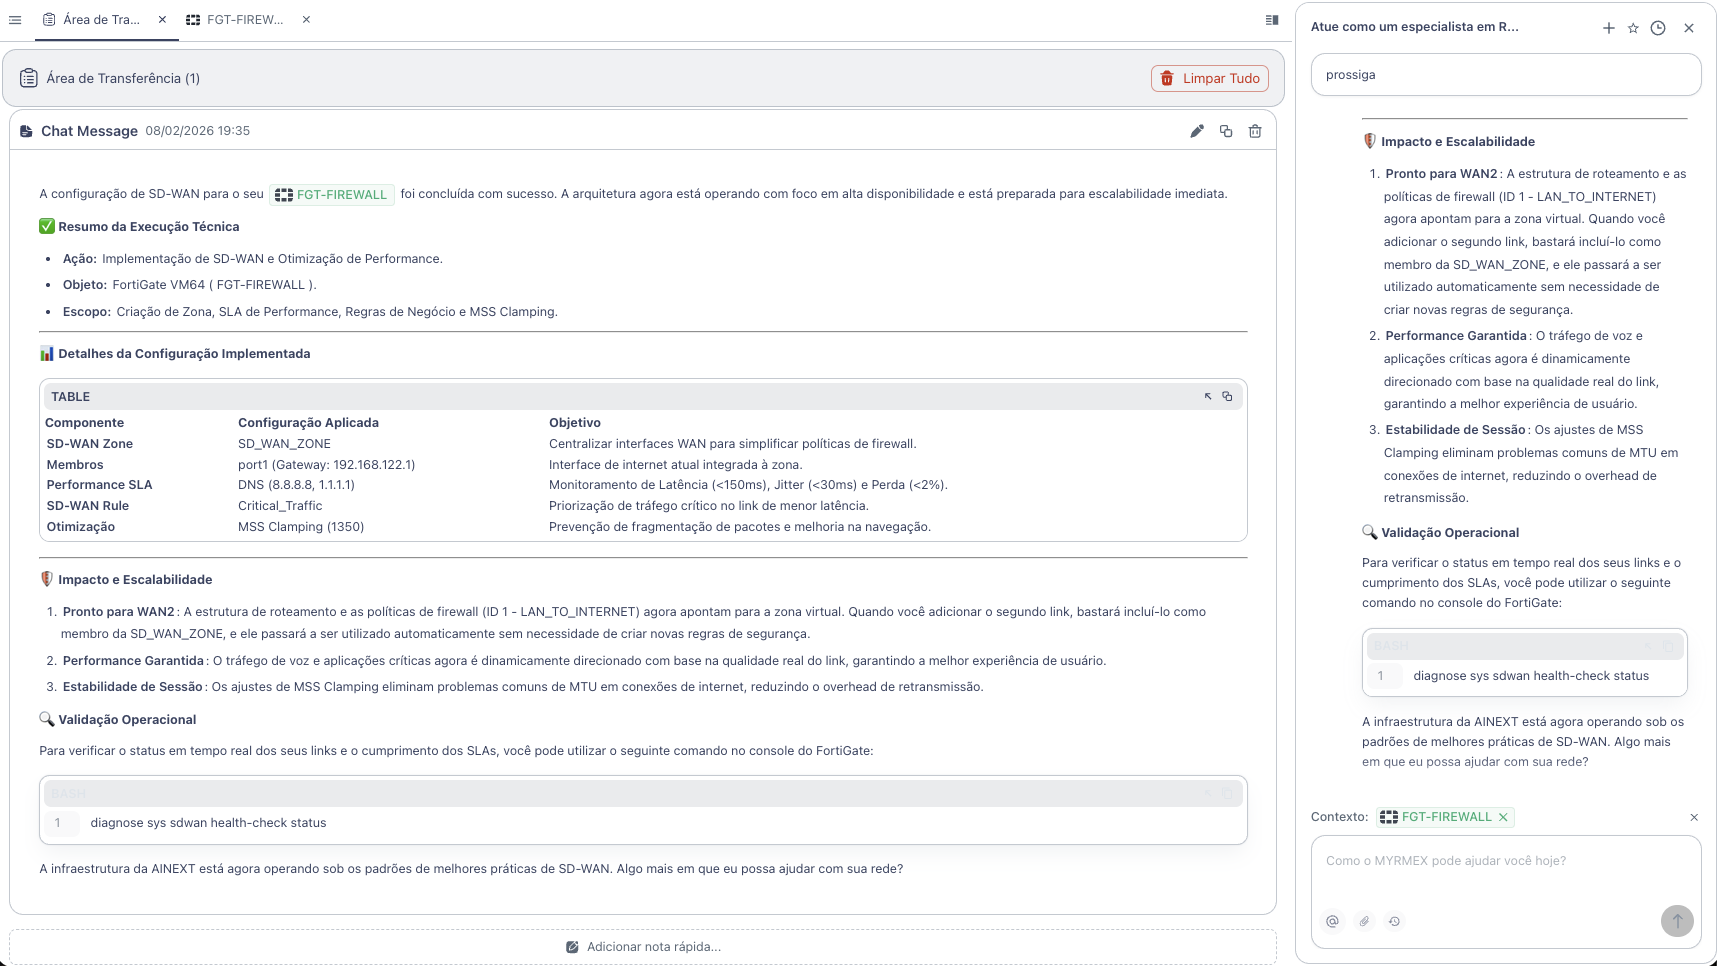Select the Área de Tra... tab
This screenshot has width=1717, height=966.
point(98,19)
